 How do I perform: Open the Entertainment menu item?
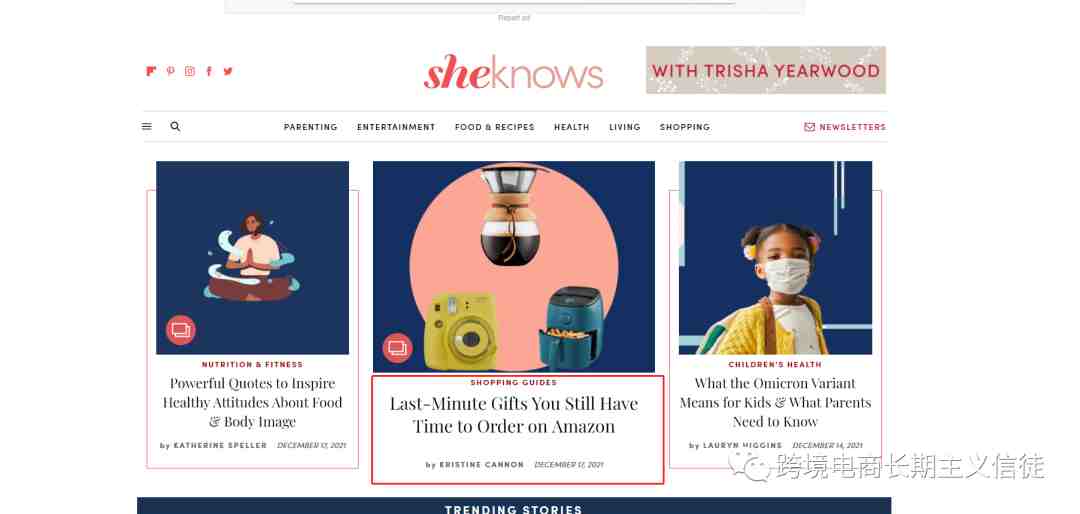396,127
